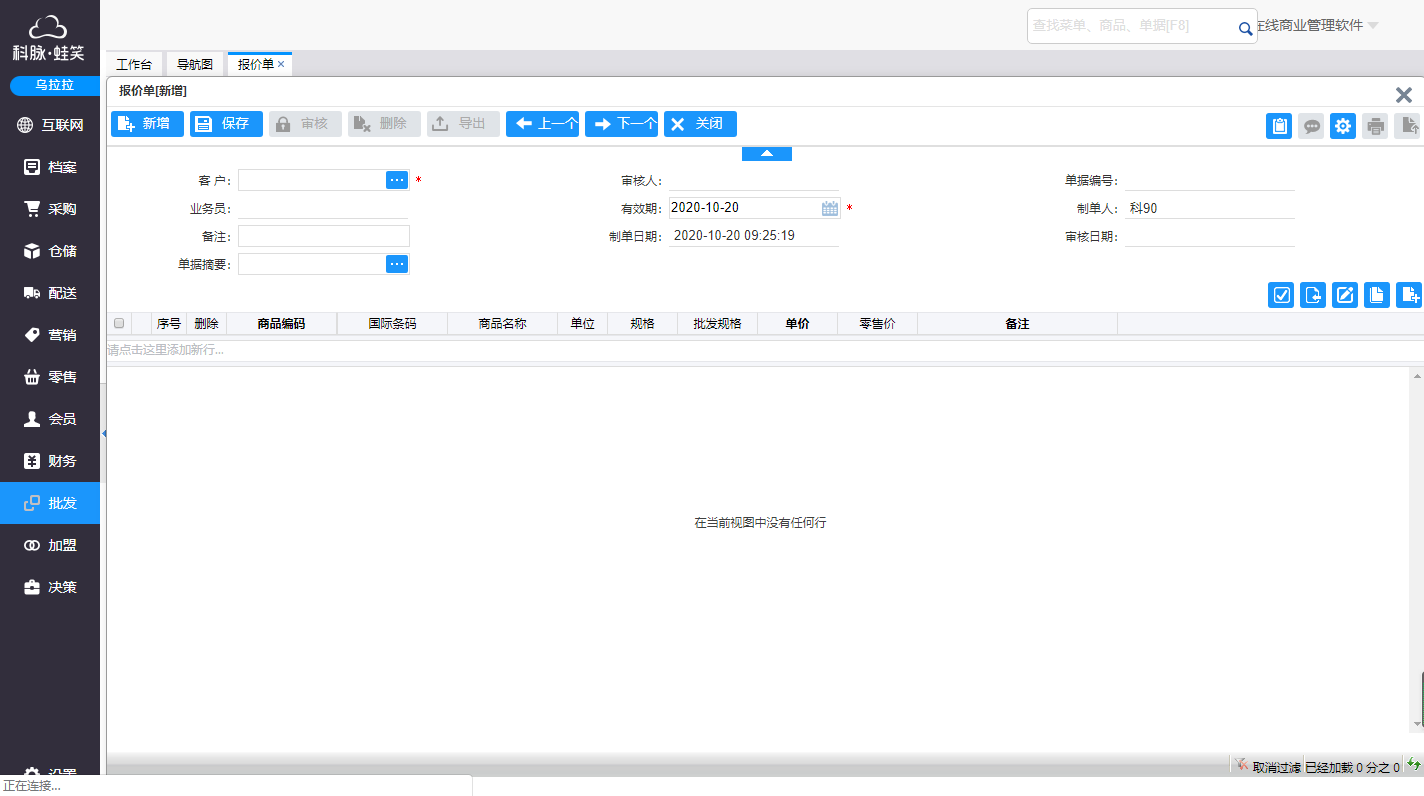Open the 零售 sidebar module
The width and height of the screenshot is (1424, 796).
pos(50,377)
